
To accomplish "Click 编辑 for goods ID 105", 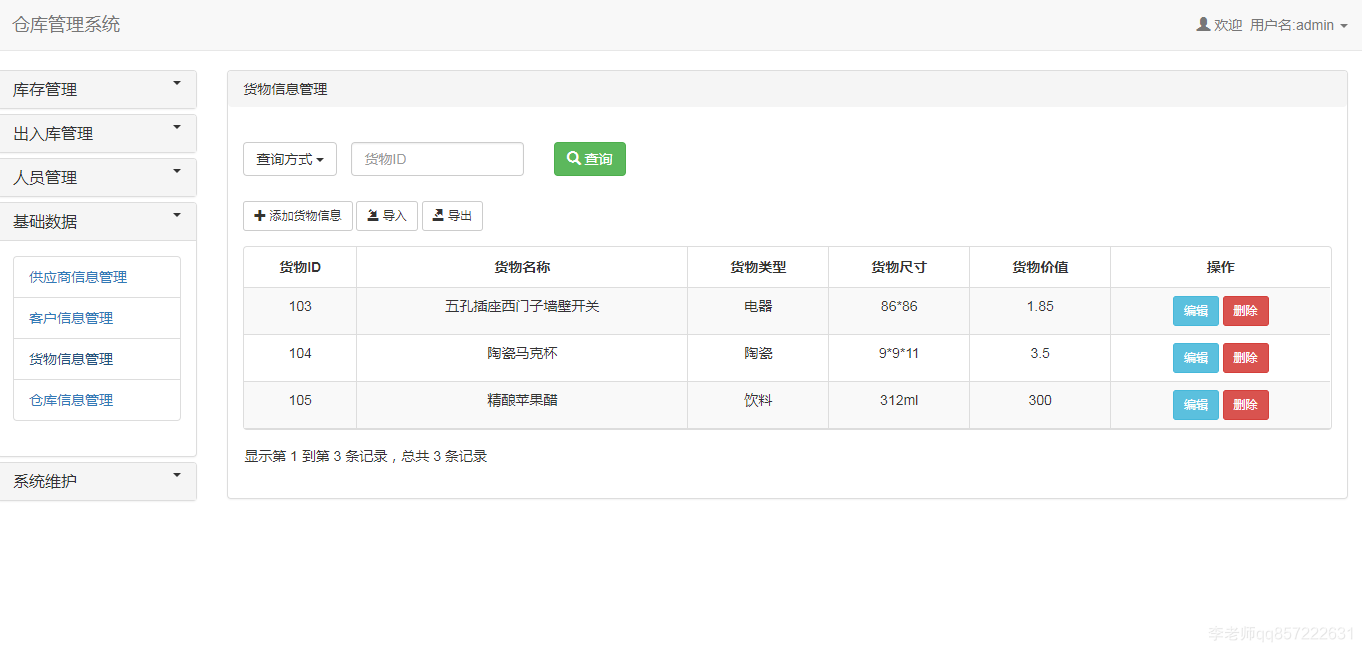I will pos(1196,404).
